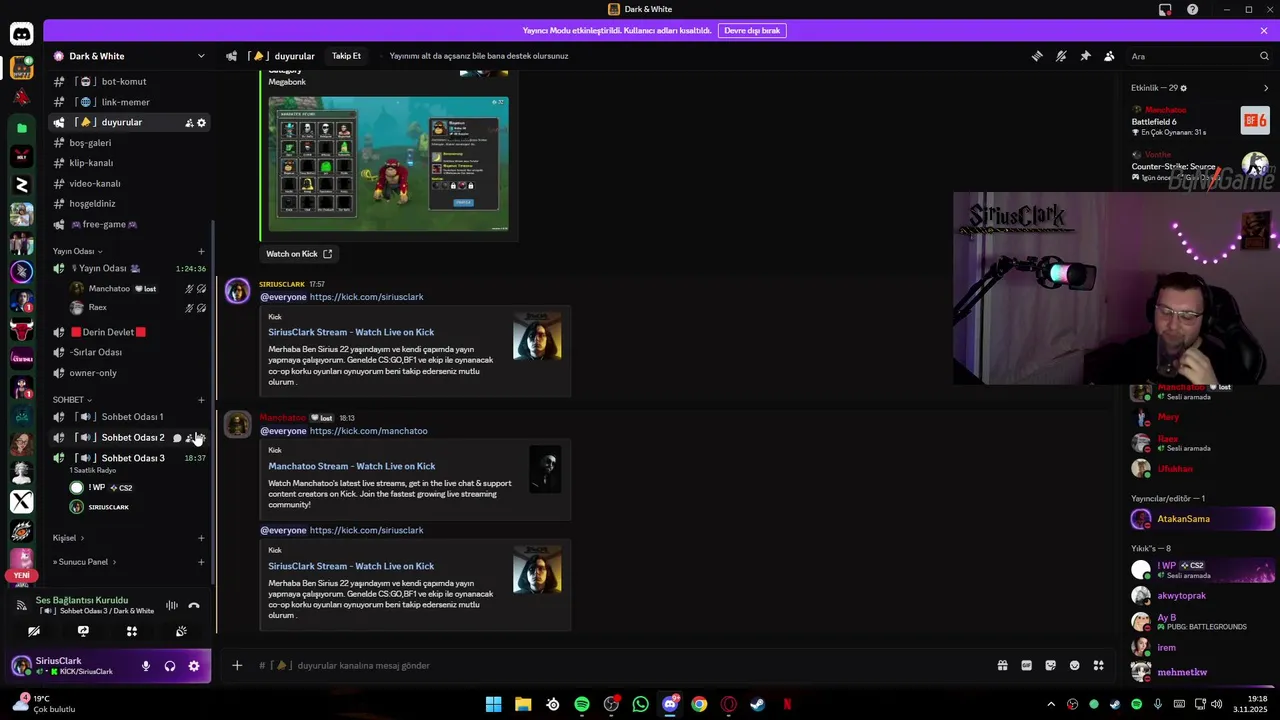
Task: Open first https://kick.com/siriusclark link
Action: point(366,297)
